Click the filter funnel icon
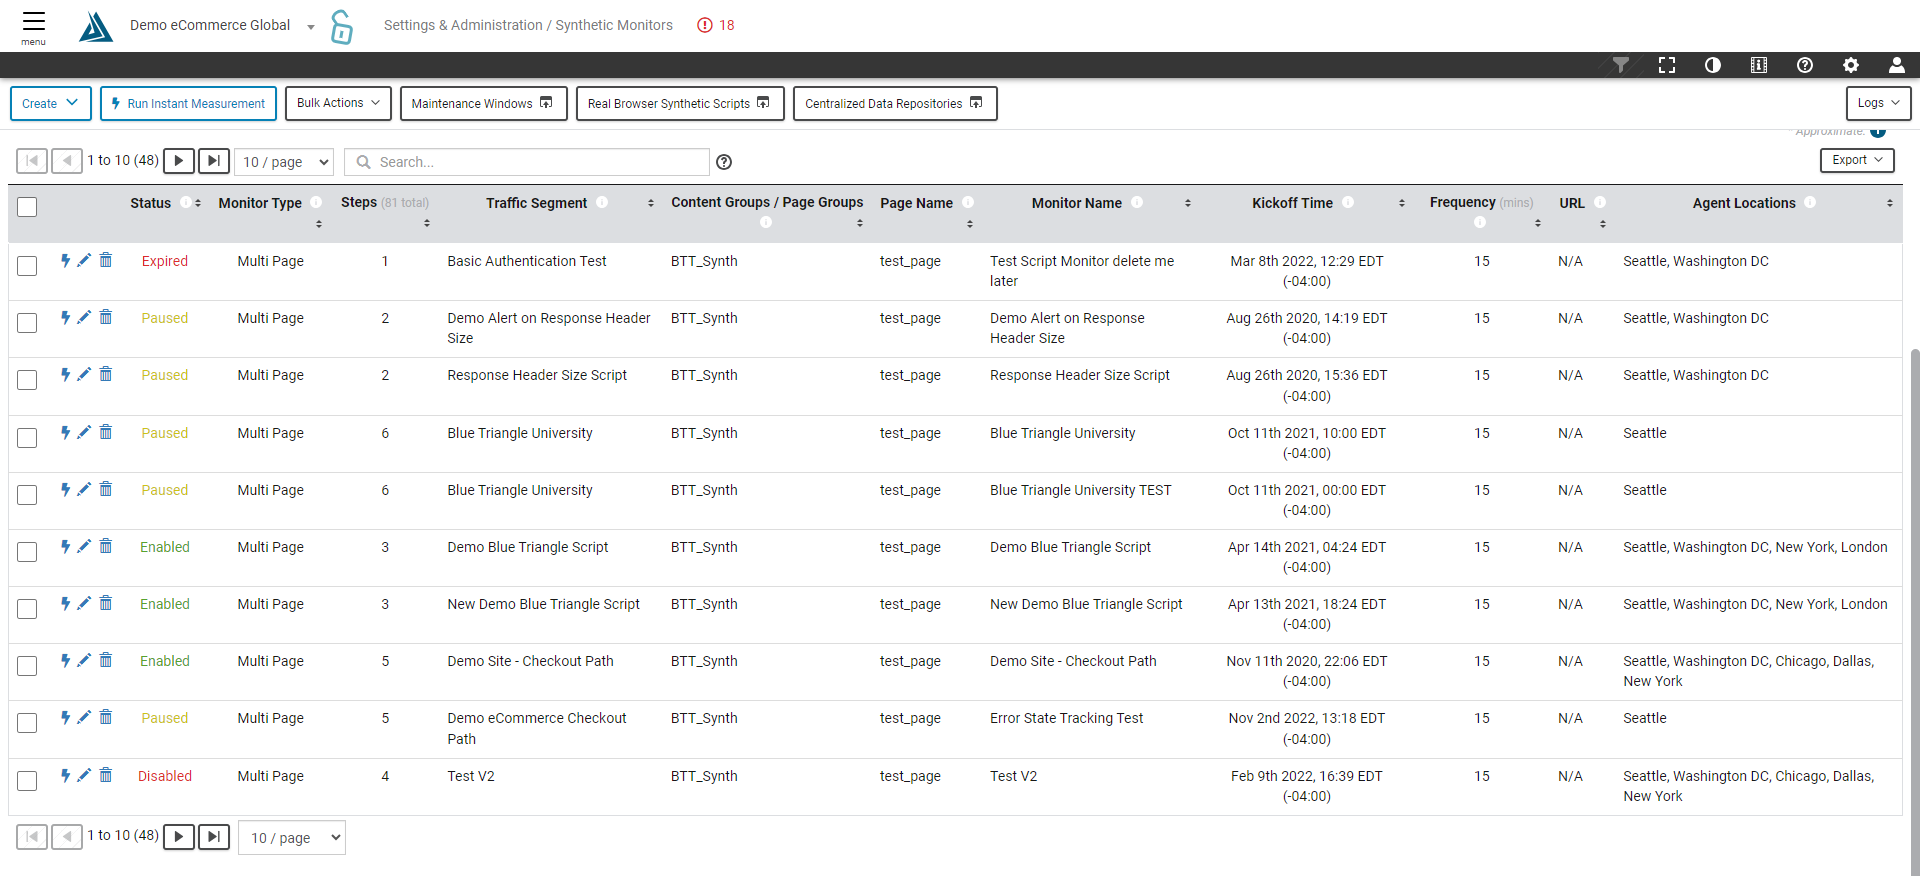The image size is (1920, 876). point(1620,65)
